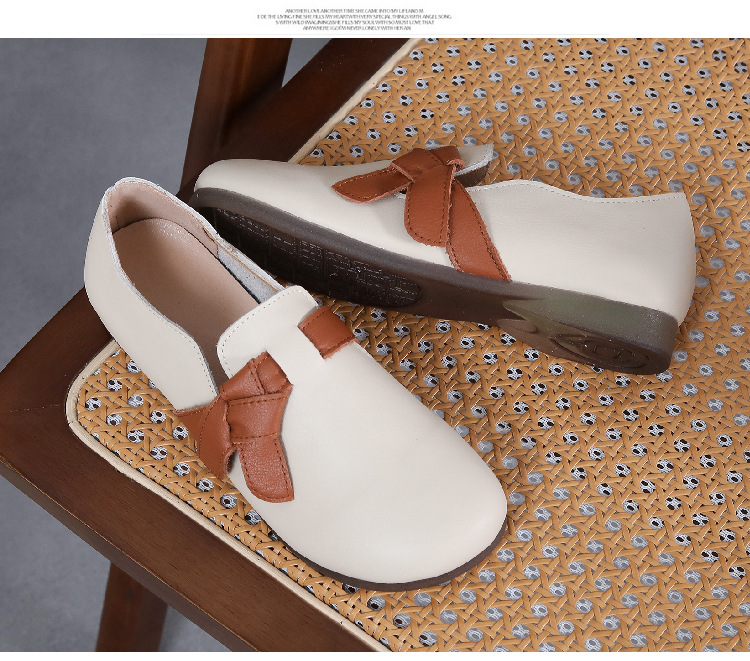This screenshot has width=750, height=661.
Task: Click the shoe product photo
Action: tap(375, 345)
